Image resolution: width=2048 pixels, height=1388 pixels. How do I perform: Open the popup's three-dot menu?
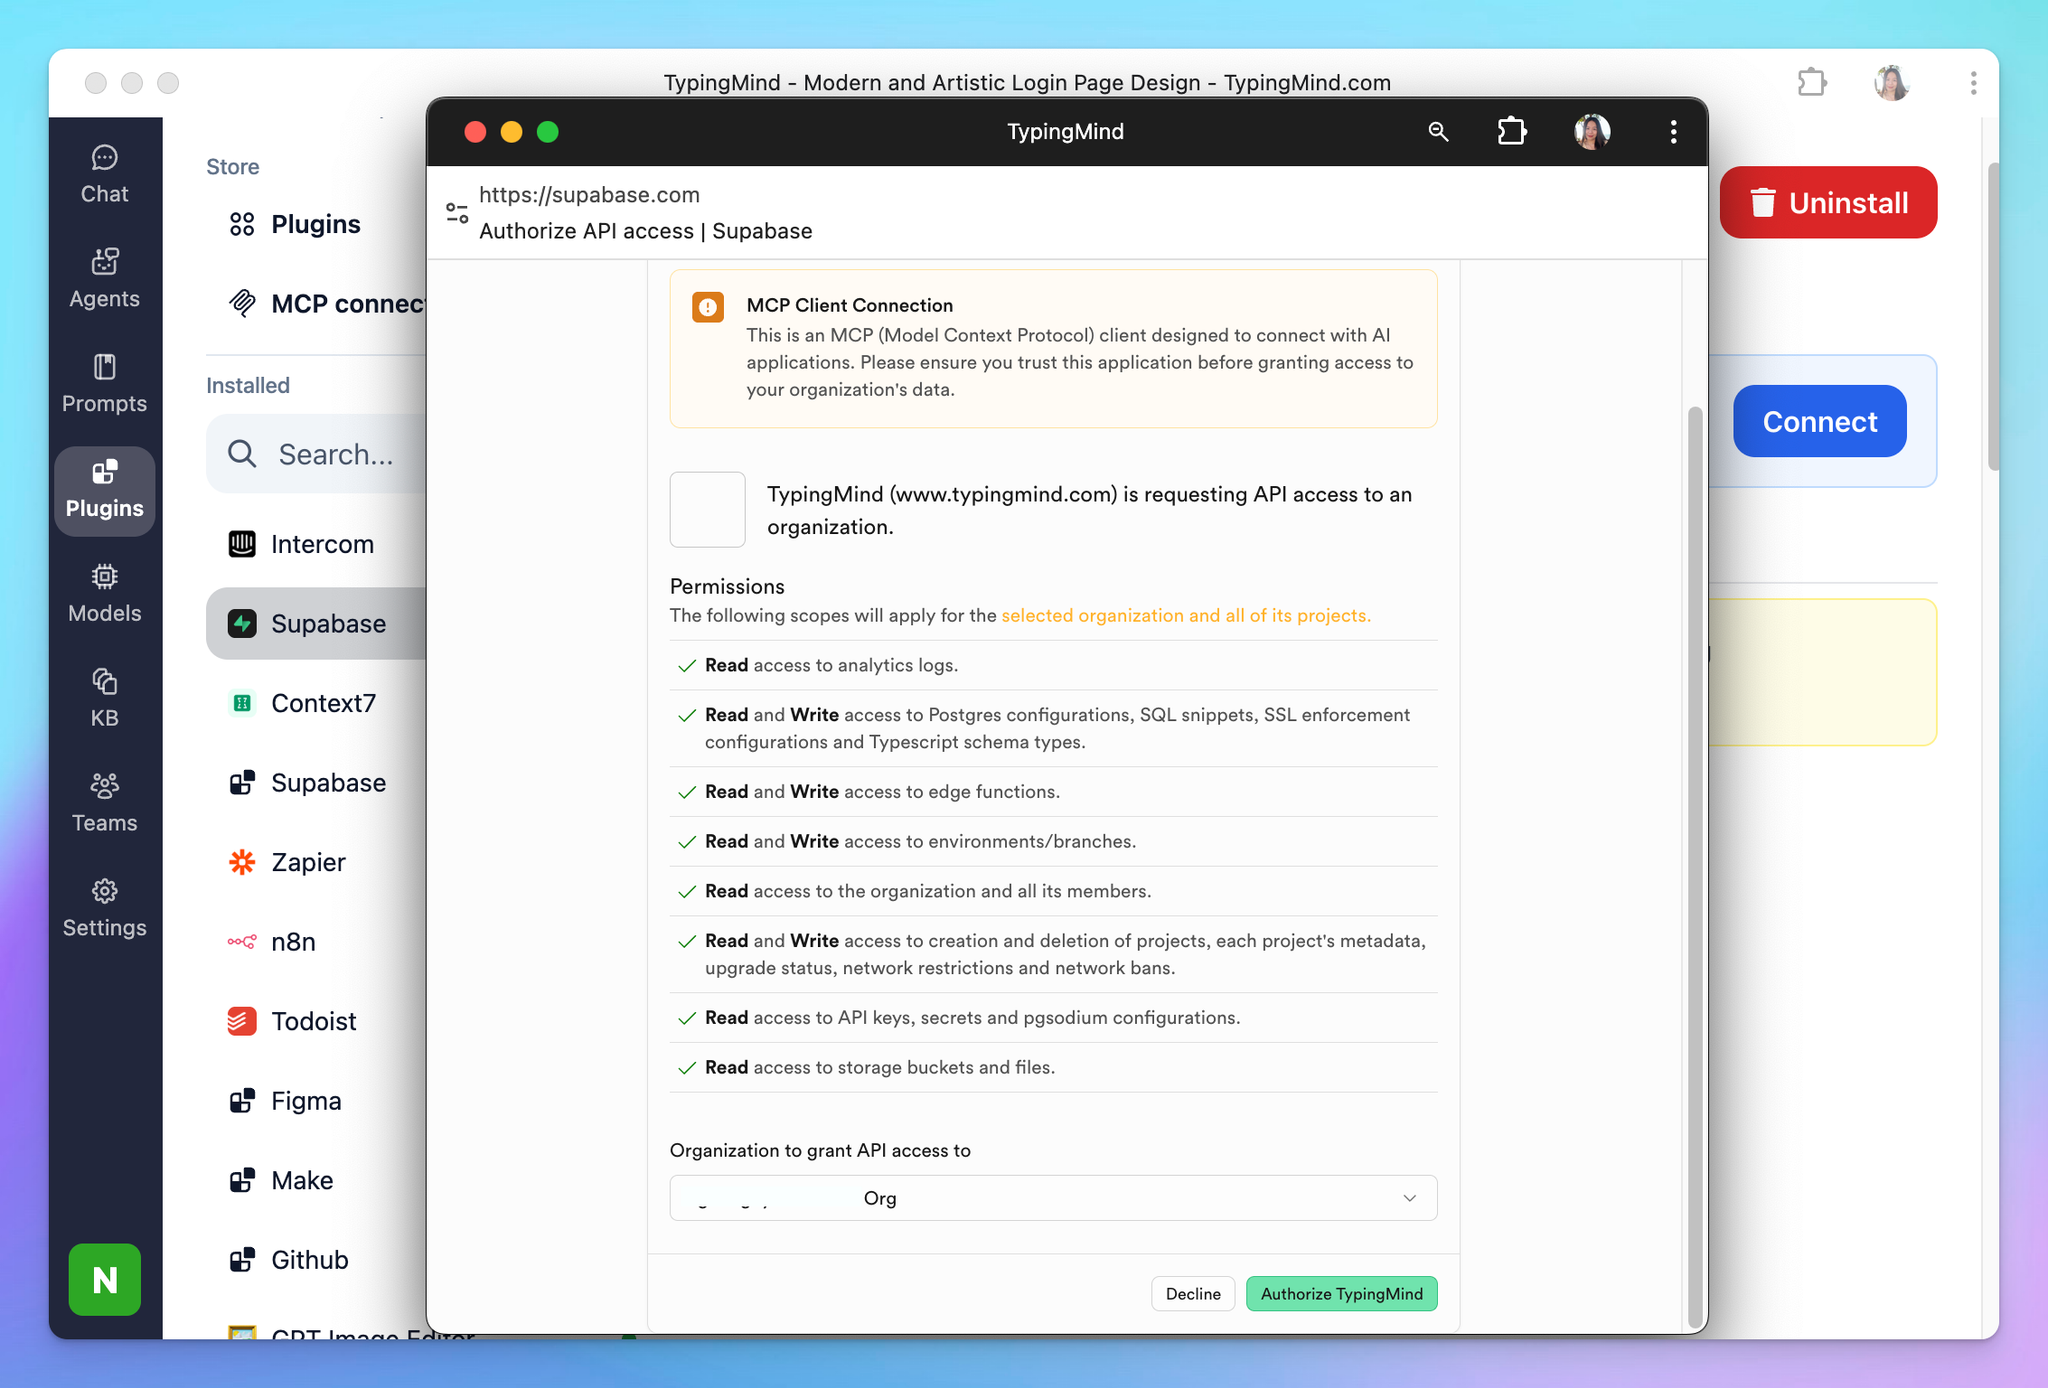tap(1673, 132)
